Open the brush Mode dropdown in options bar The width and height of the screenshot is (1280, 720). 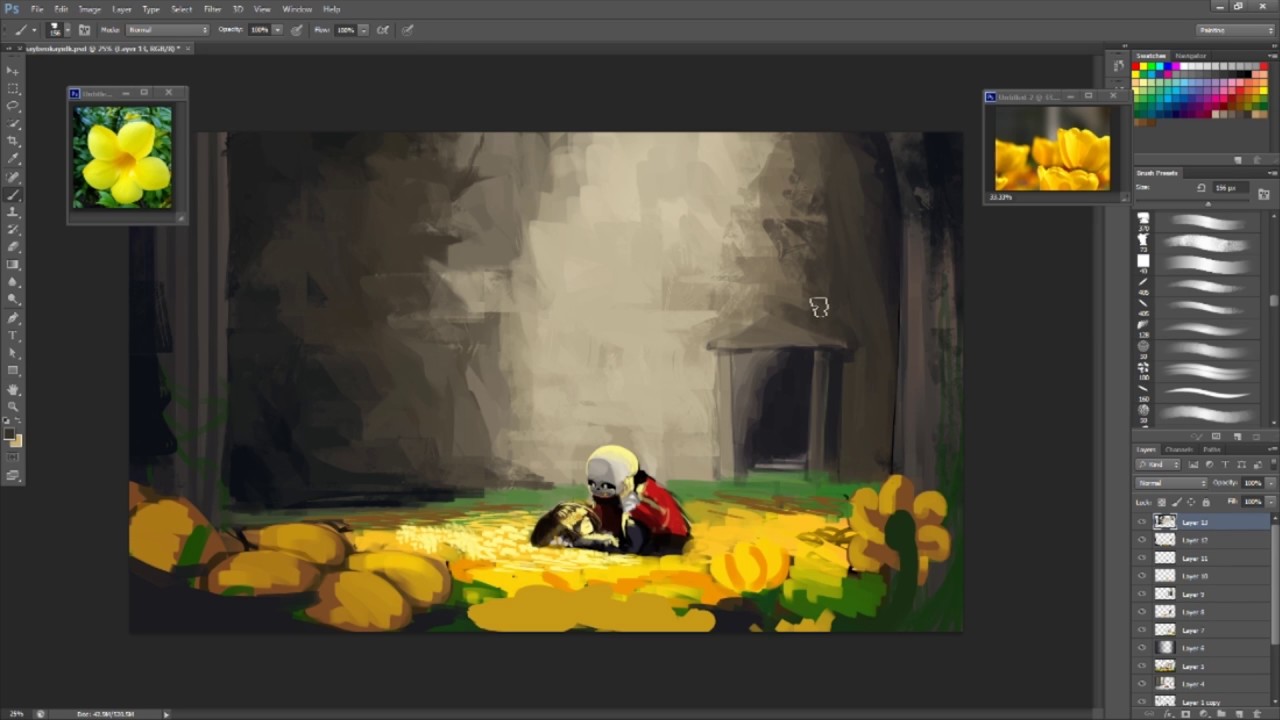coord(166,30)
